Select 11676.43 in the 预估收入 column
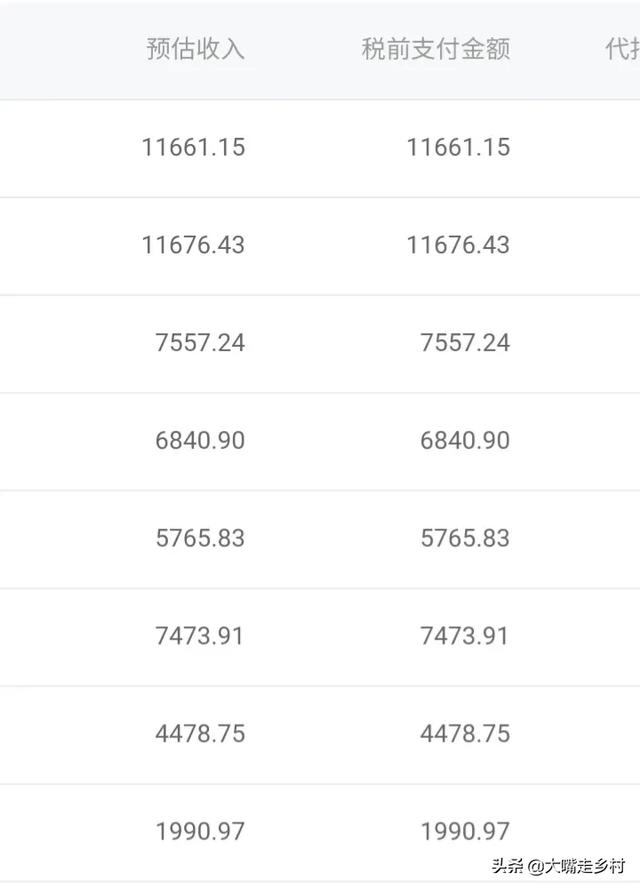 pyautogui.click(x=193, y=245)
